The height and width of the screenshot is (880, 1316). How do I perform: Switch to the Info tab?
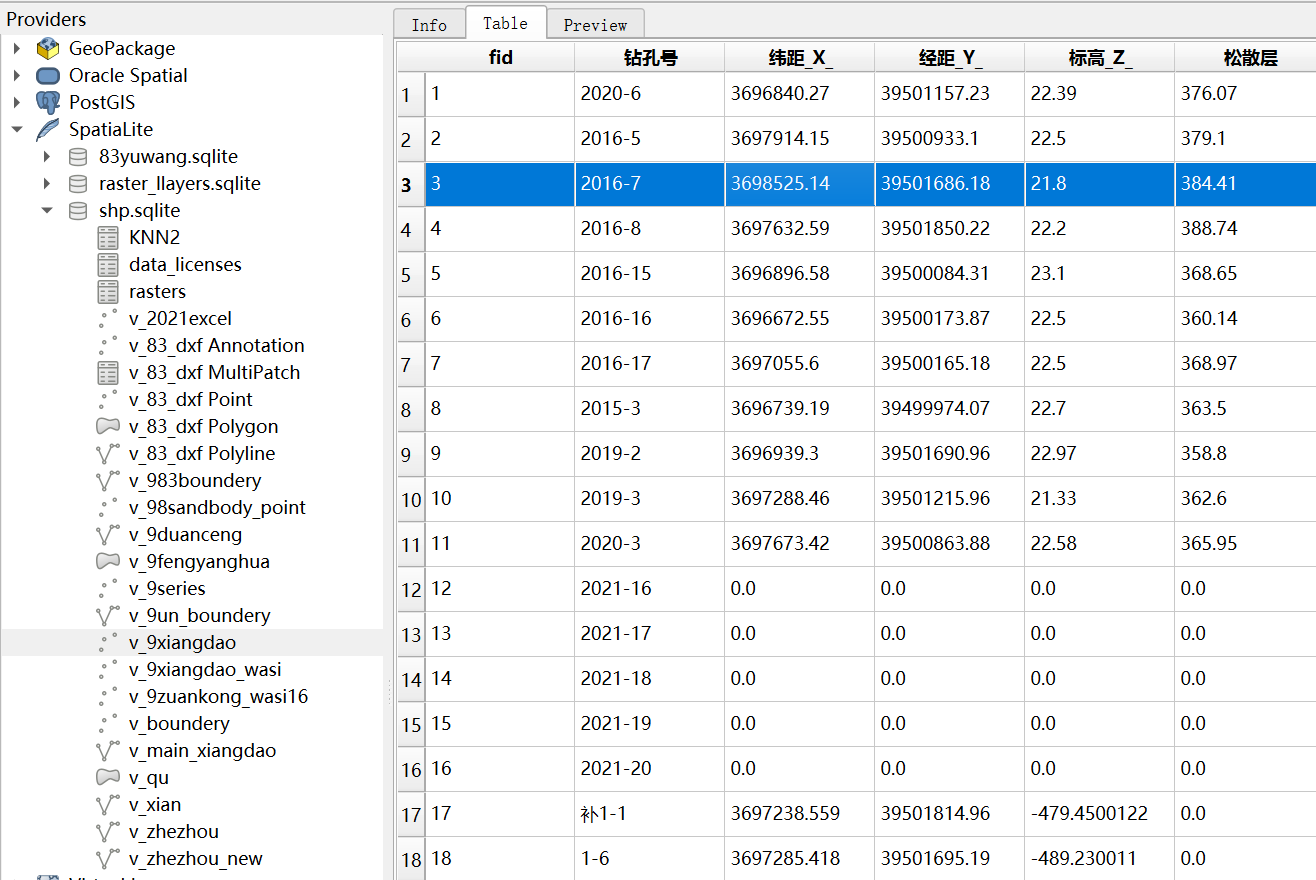coord(429,25)
